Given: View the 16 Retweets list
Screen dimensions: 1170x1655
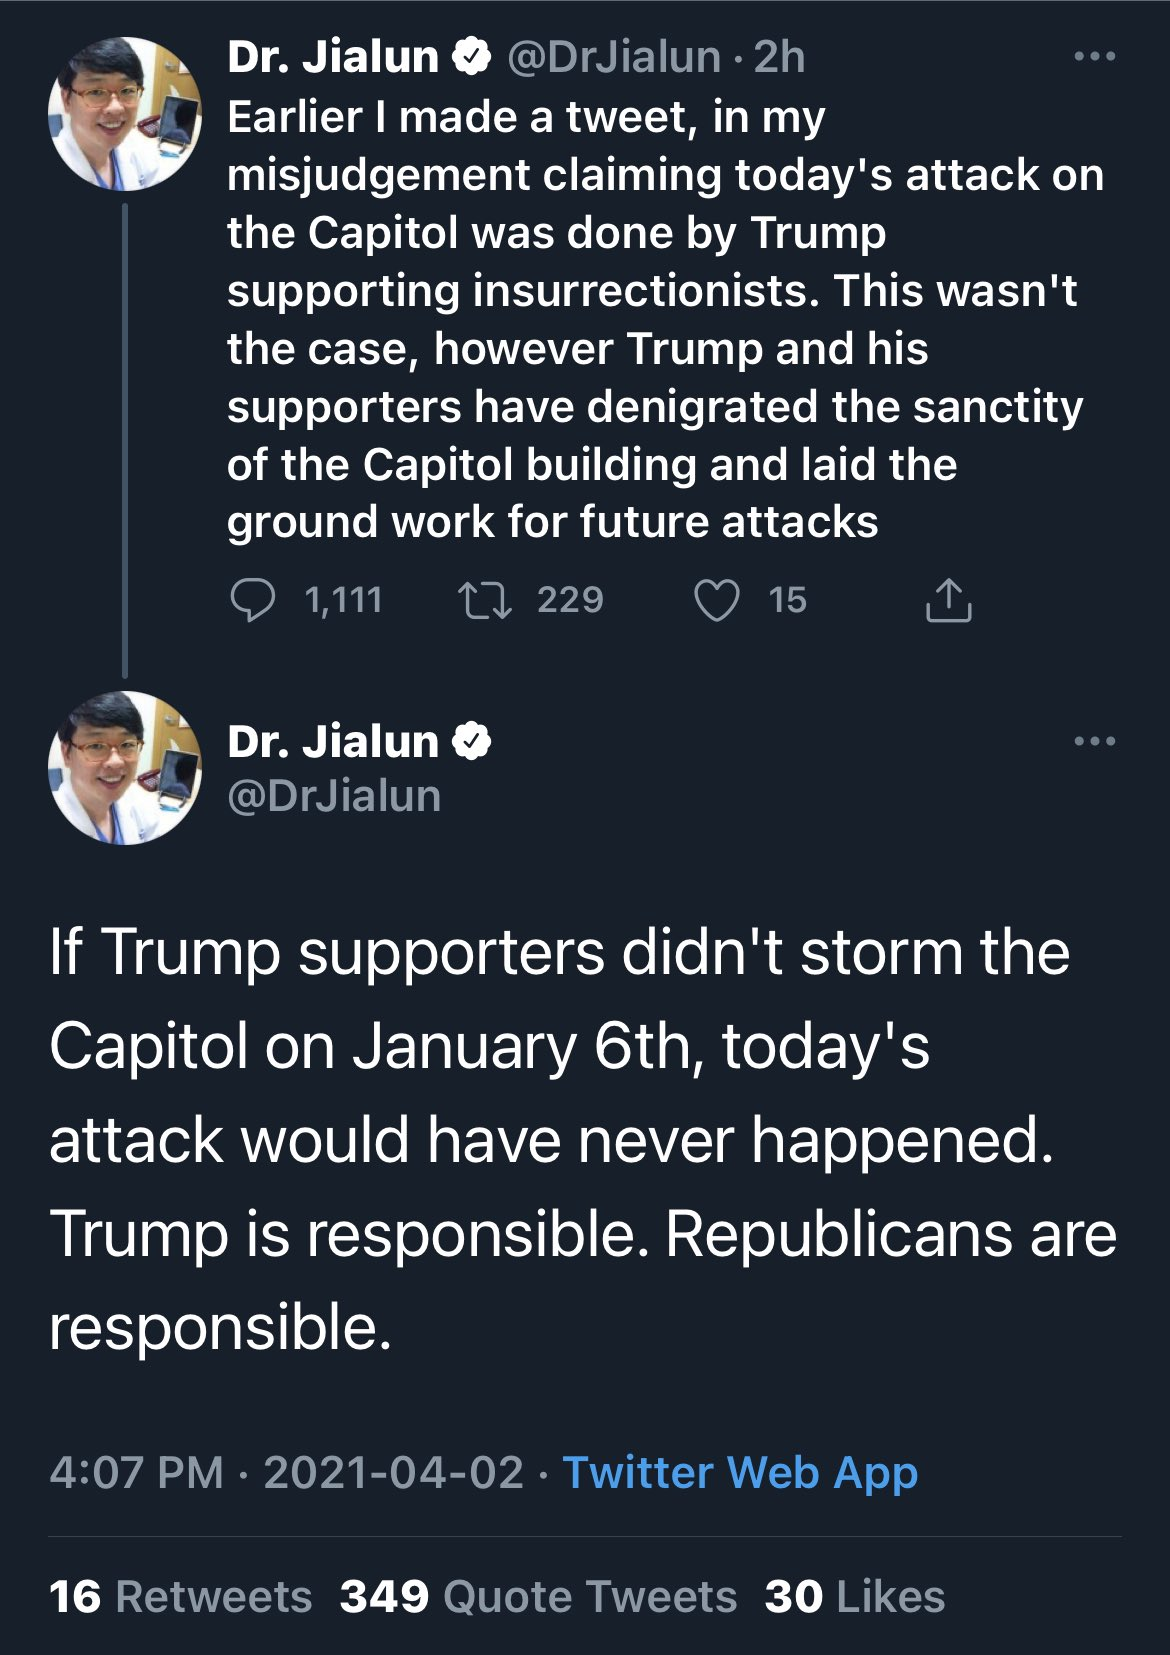Looking at the screenshot, I should (x=180, y=1597).
